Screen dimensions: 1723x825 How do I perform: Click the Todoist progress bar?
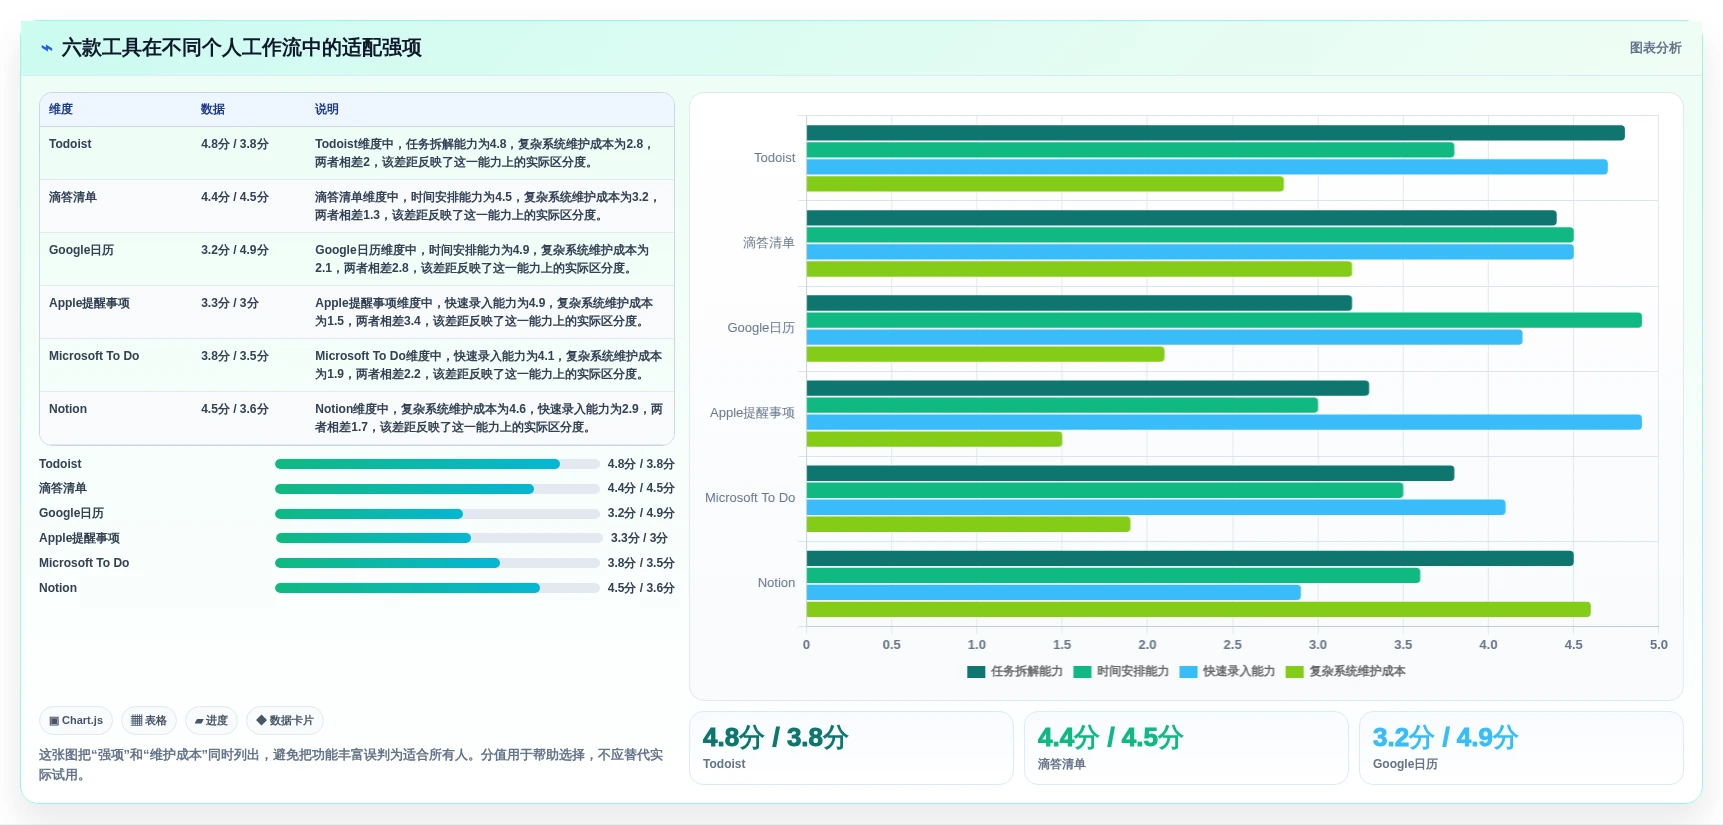point(437,464)
